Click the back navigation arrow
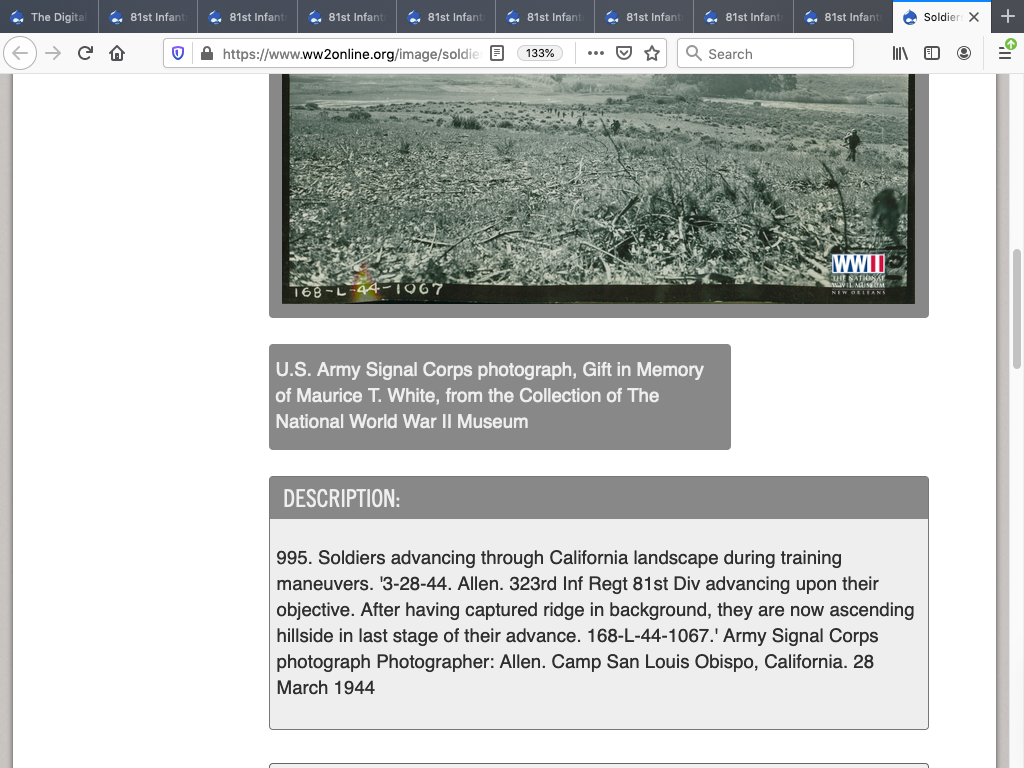 coord(21,53)
